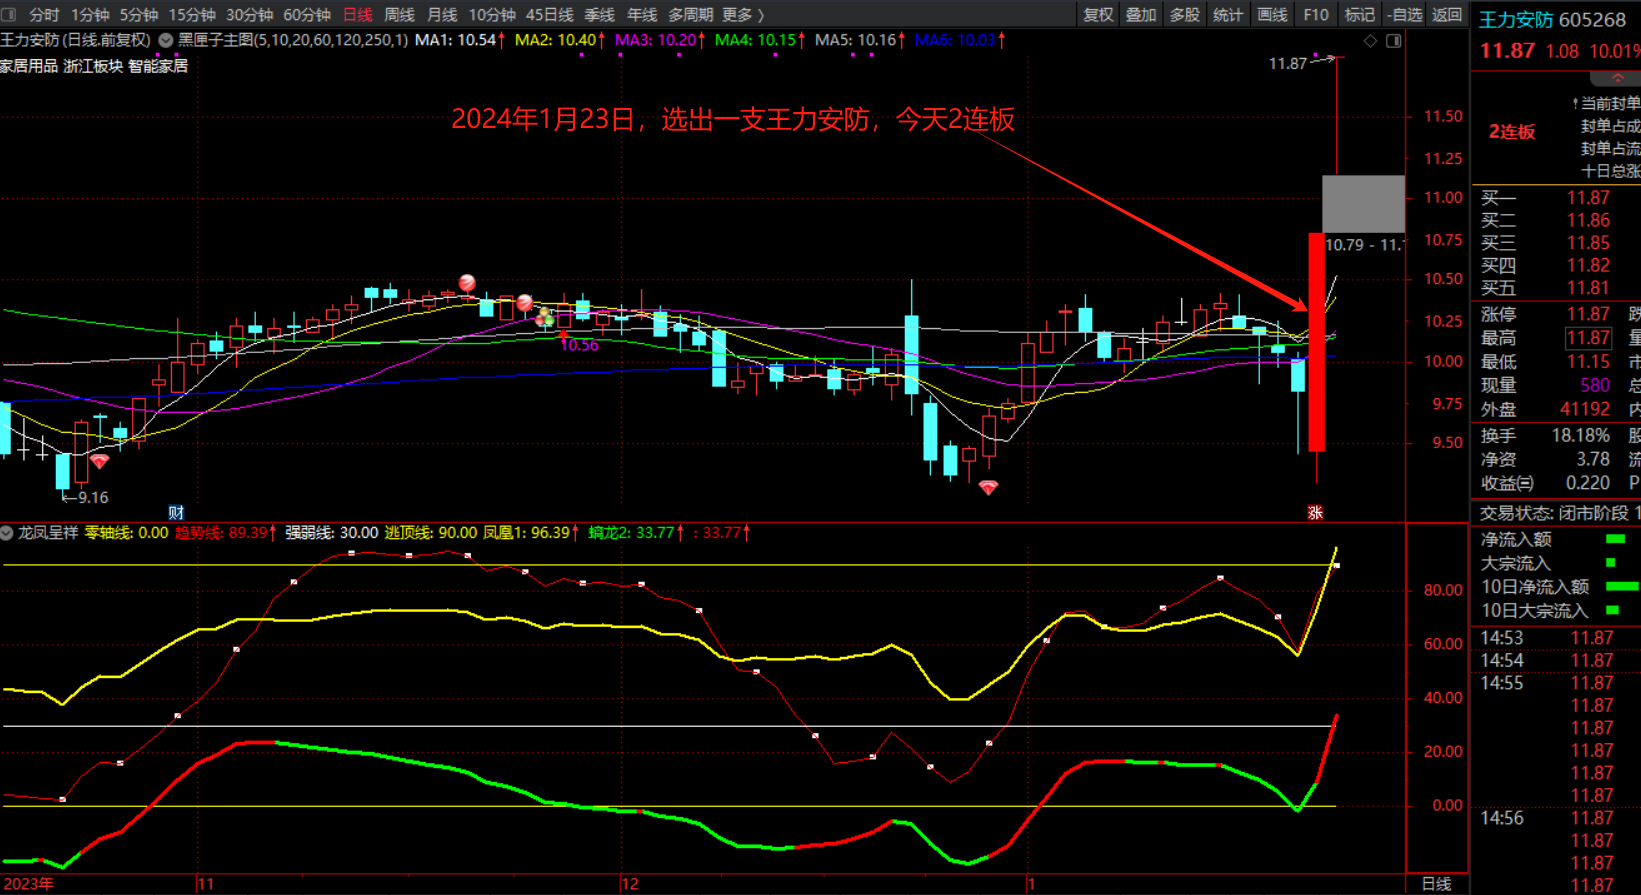Toggle the 标记 mark button
The image size is (1641, 895).
pyautogui.click(x=1359, y=15)
